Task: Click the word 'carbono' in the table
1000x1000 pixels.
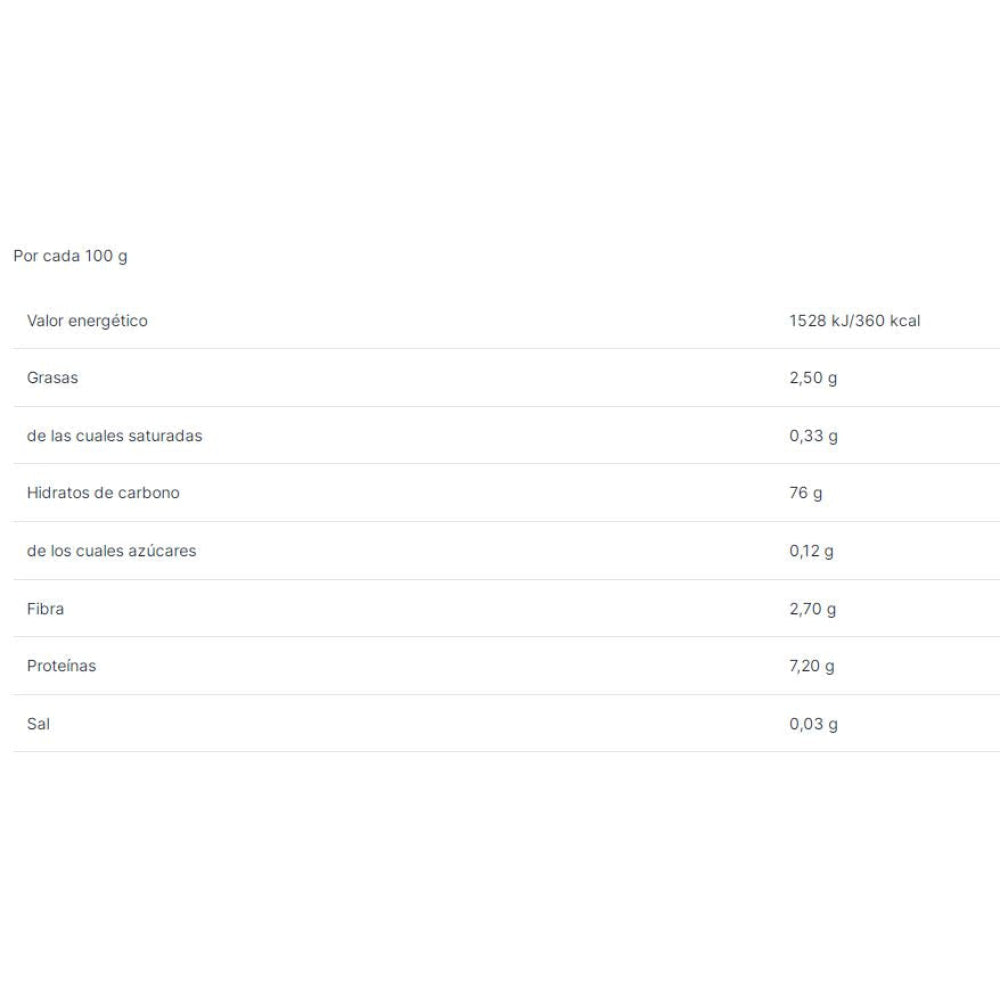Action: pos(150,493)
